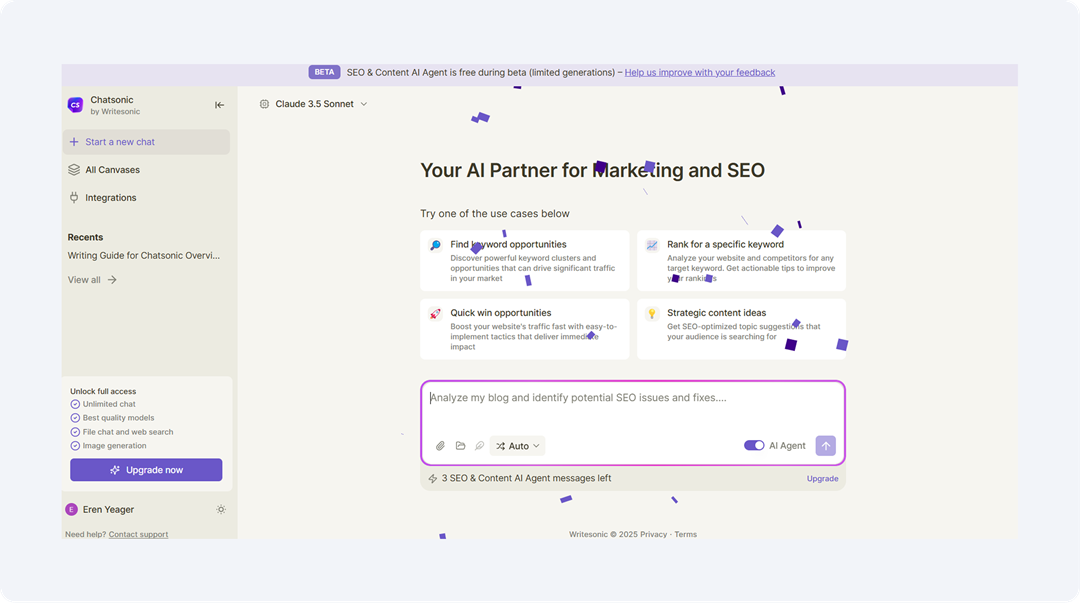The width and height of the screenshot is (1080, 603).
Task: Click the '3 SEO & Content AI Agent messages left' text
Action: click(x=526, y=478)
